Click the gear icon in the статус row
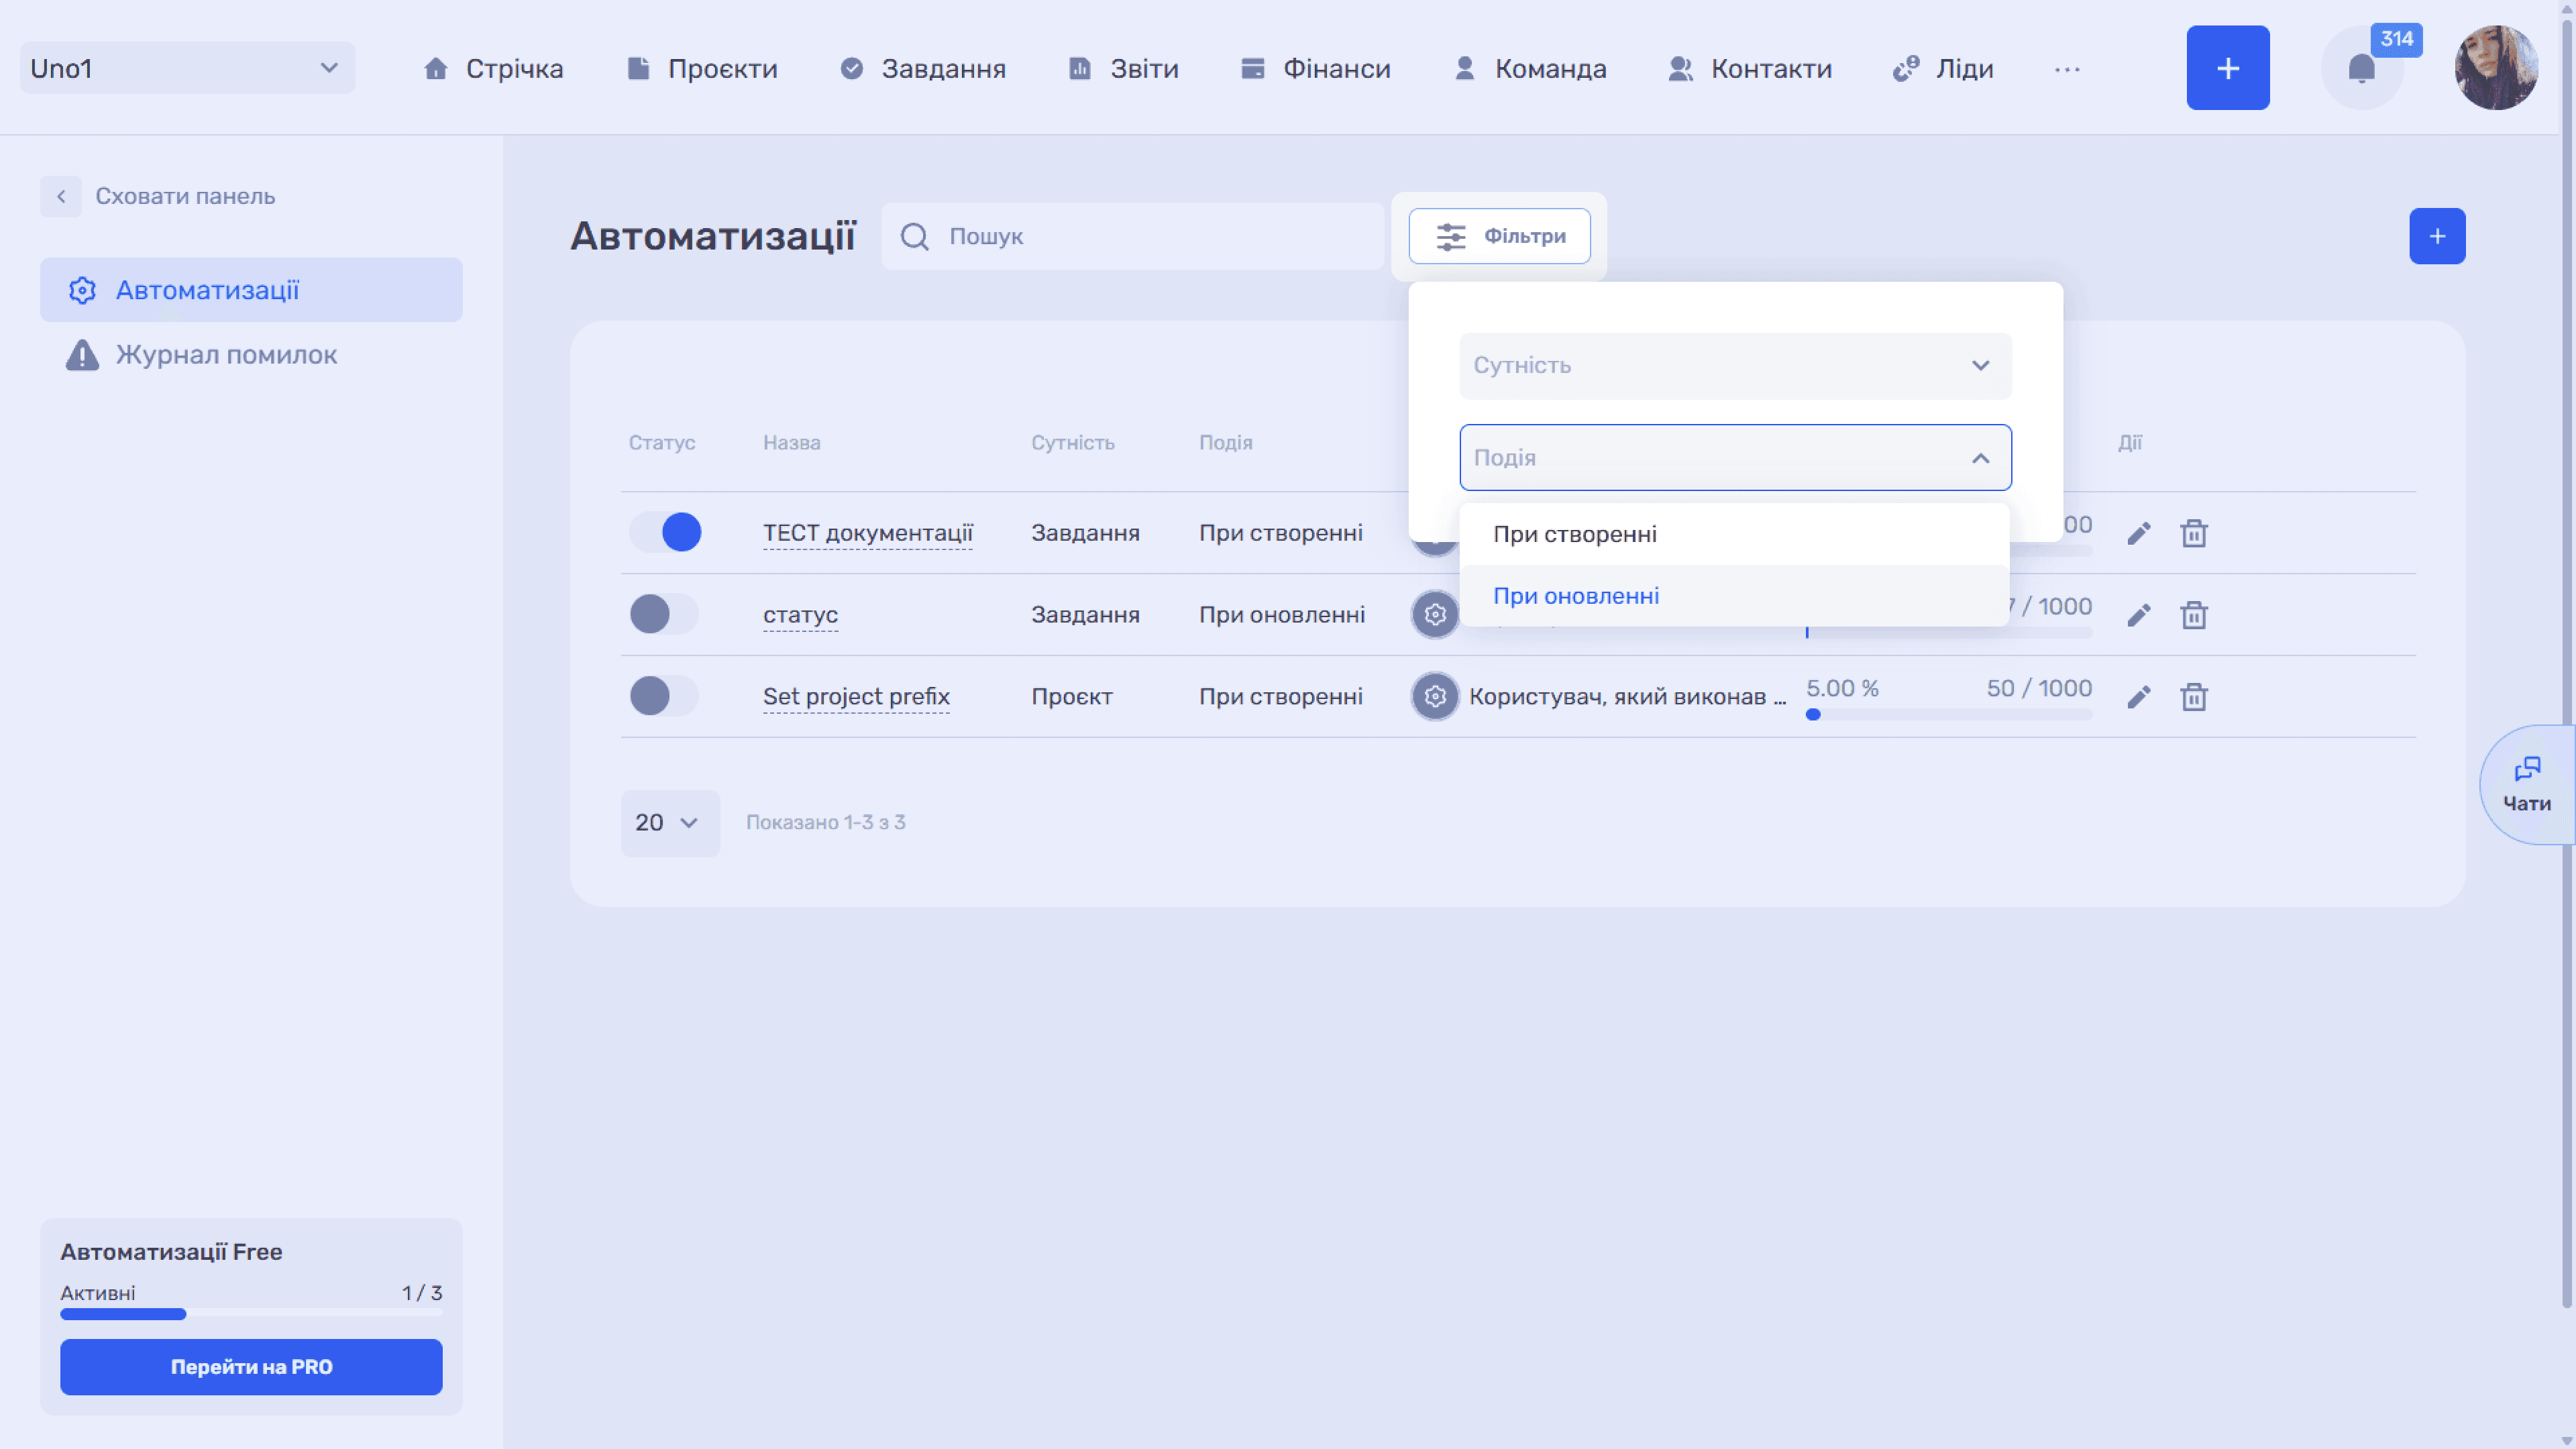Screen dimensions: 2576x1449 click(1434, 614)
